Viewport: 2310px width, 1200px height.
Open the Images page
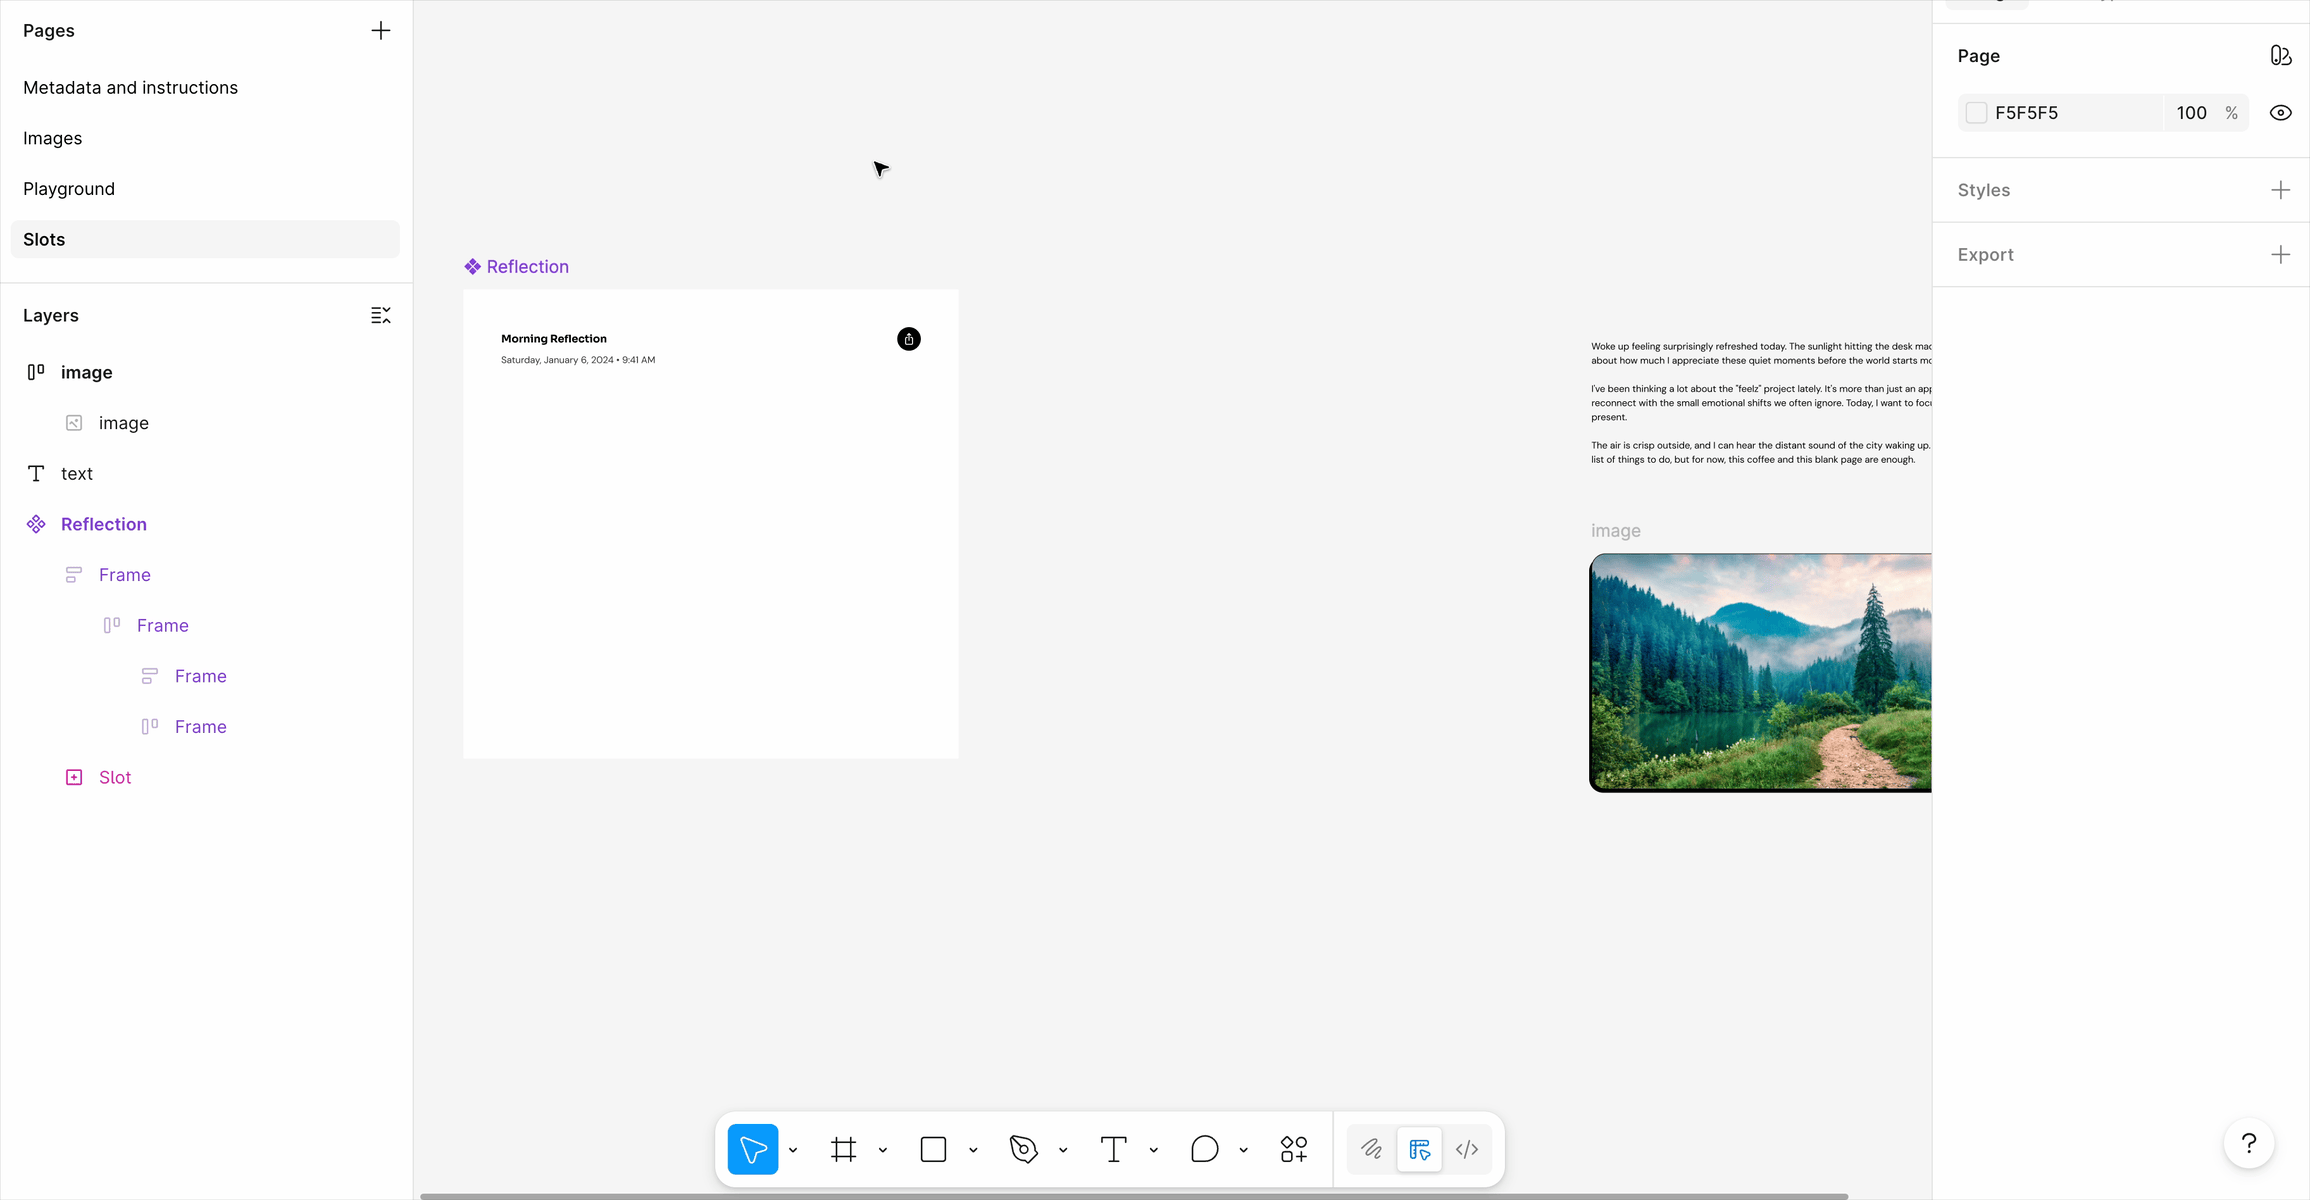(53, 138)
